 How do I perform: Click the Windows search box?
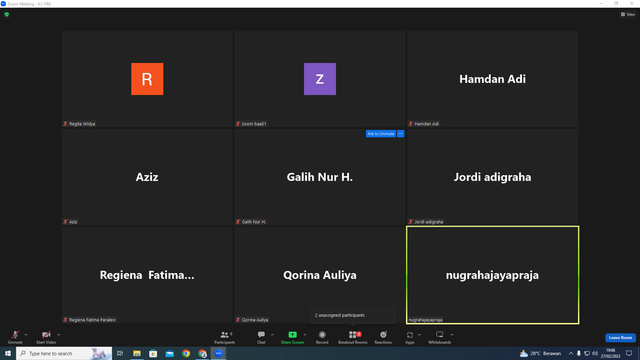(x=64, y=353)
